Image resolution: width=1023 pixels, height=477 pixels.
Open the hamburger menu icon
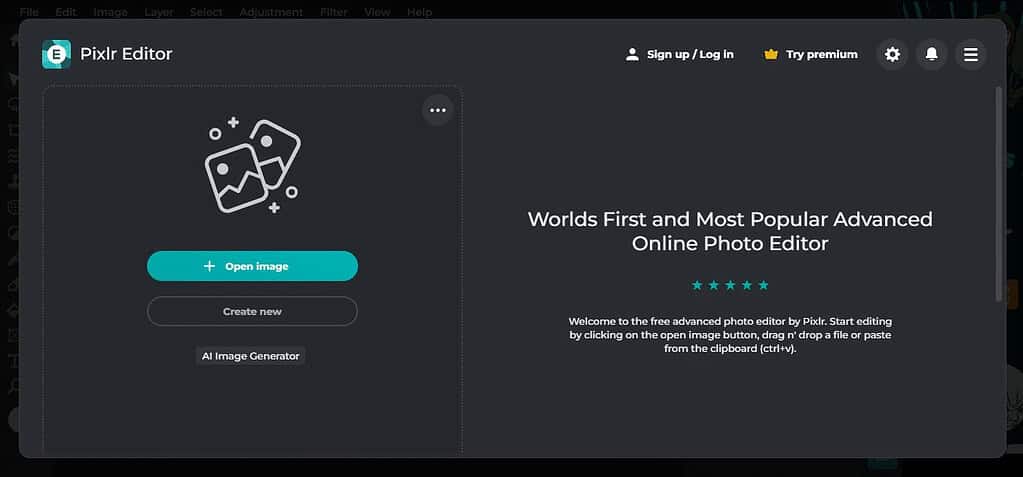click(x=971, y=54)
